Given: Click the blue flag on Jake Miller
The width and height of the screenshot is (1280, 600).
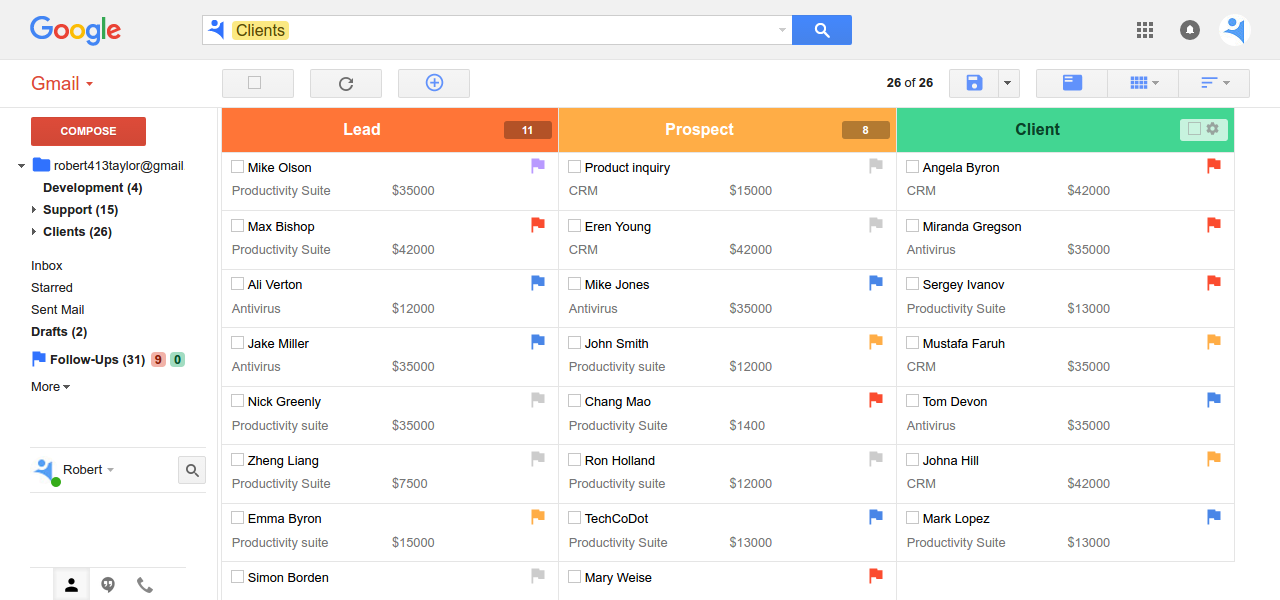Looking at the screenshot, I should pos(538,342).
